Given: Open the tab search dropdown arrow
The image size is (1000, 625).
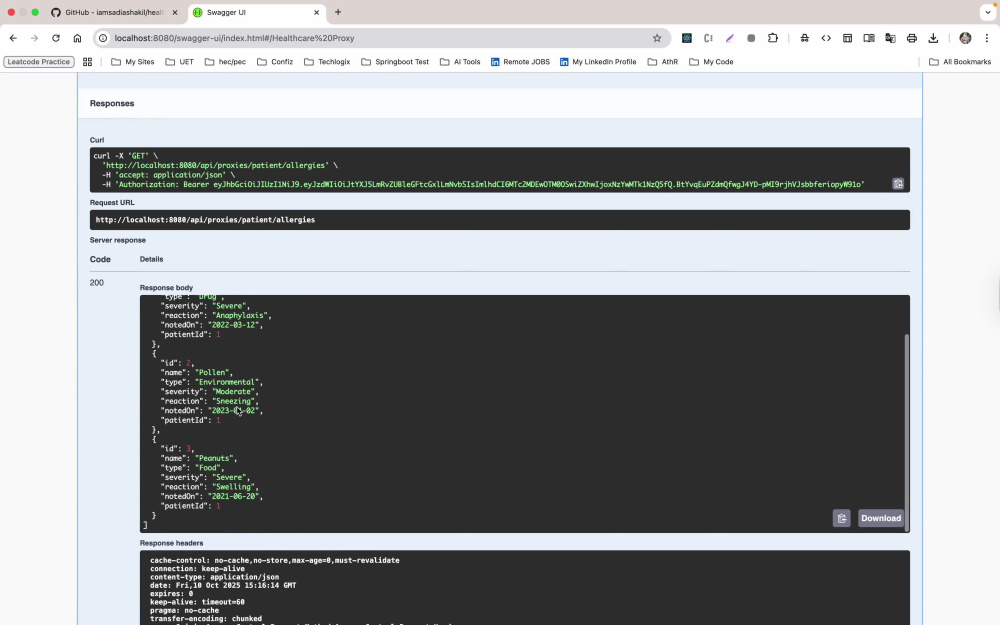Looking at the screenshot, I should [988, 12].
